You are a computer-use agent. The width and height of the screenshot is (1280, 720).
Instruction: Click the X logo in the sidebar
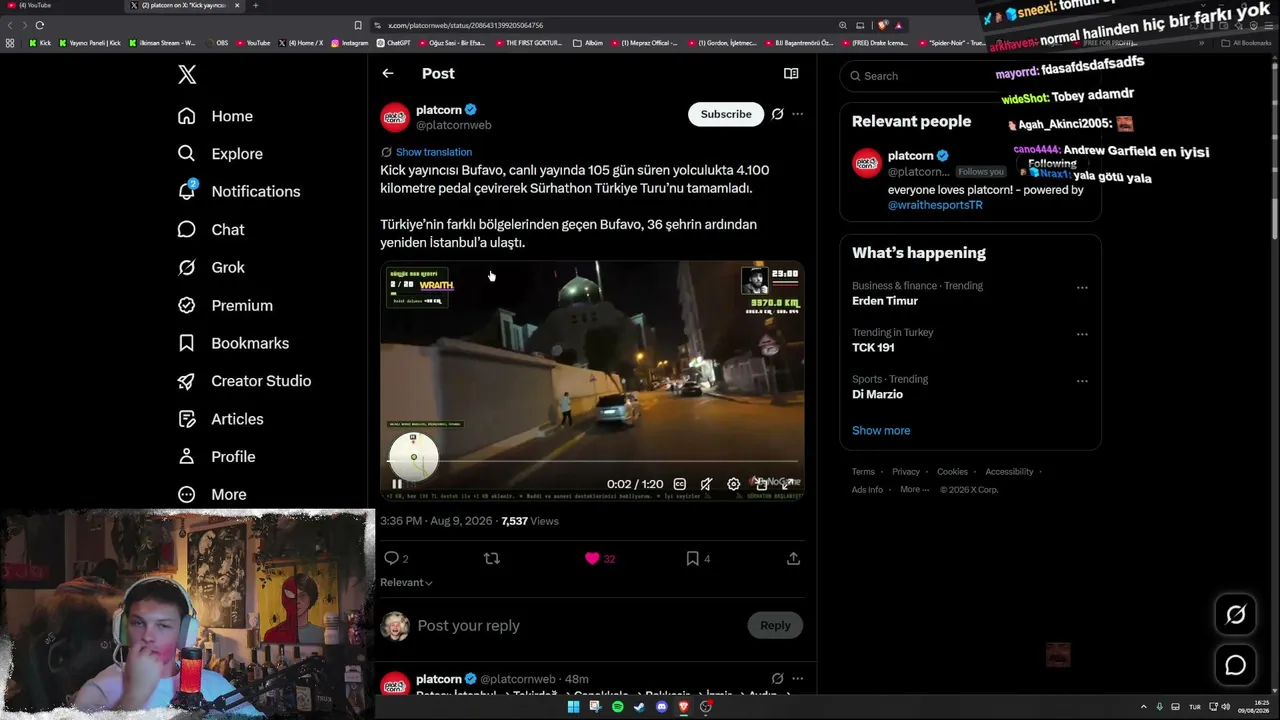(187, 74)
